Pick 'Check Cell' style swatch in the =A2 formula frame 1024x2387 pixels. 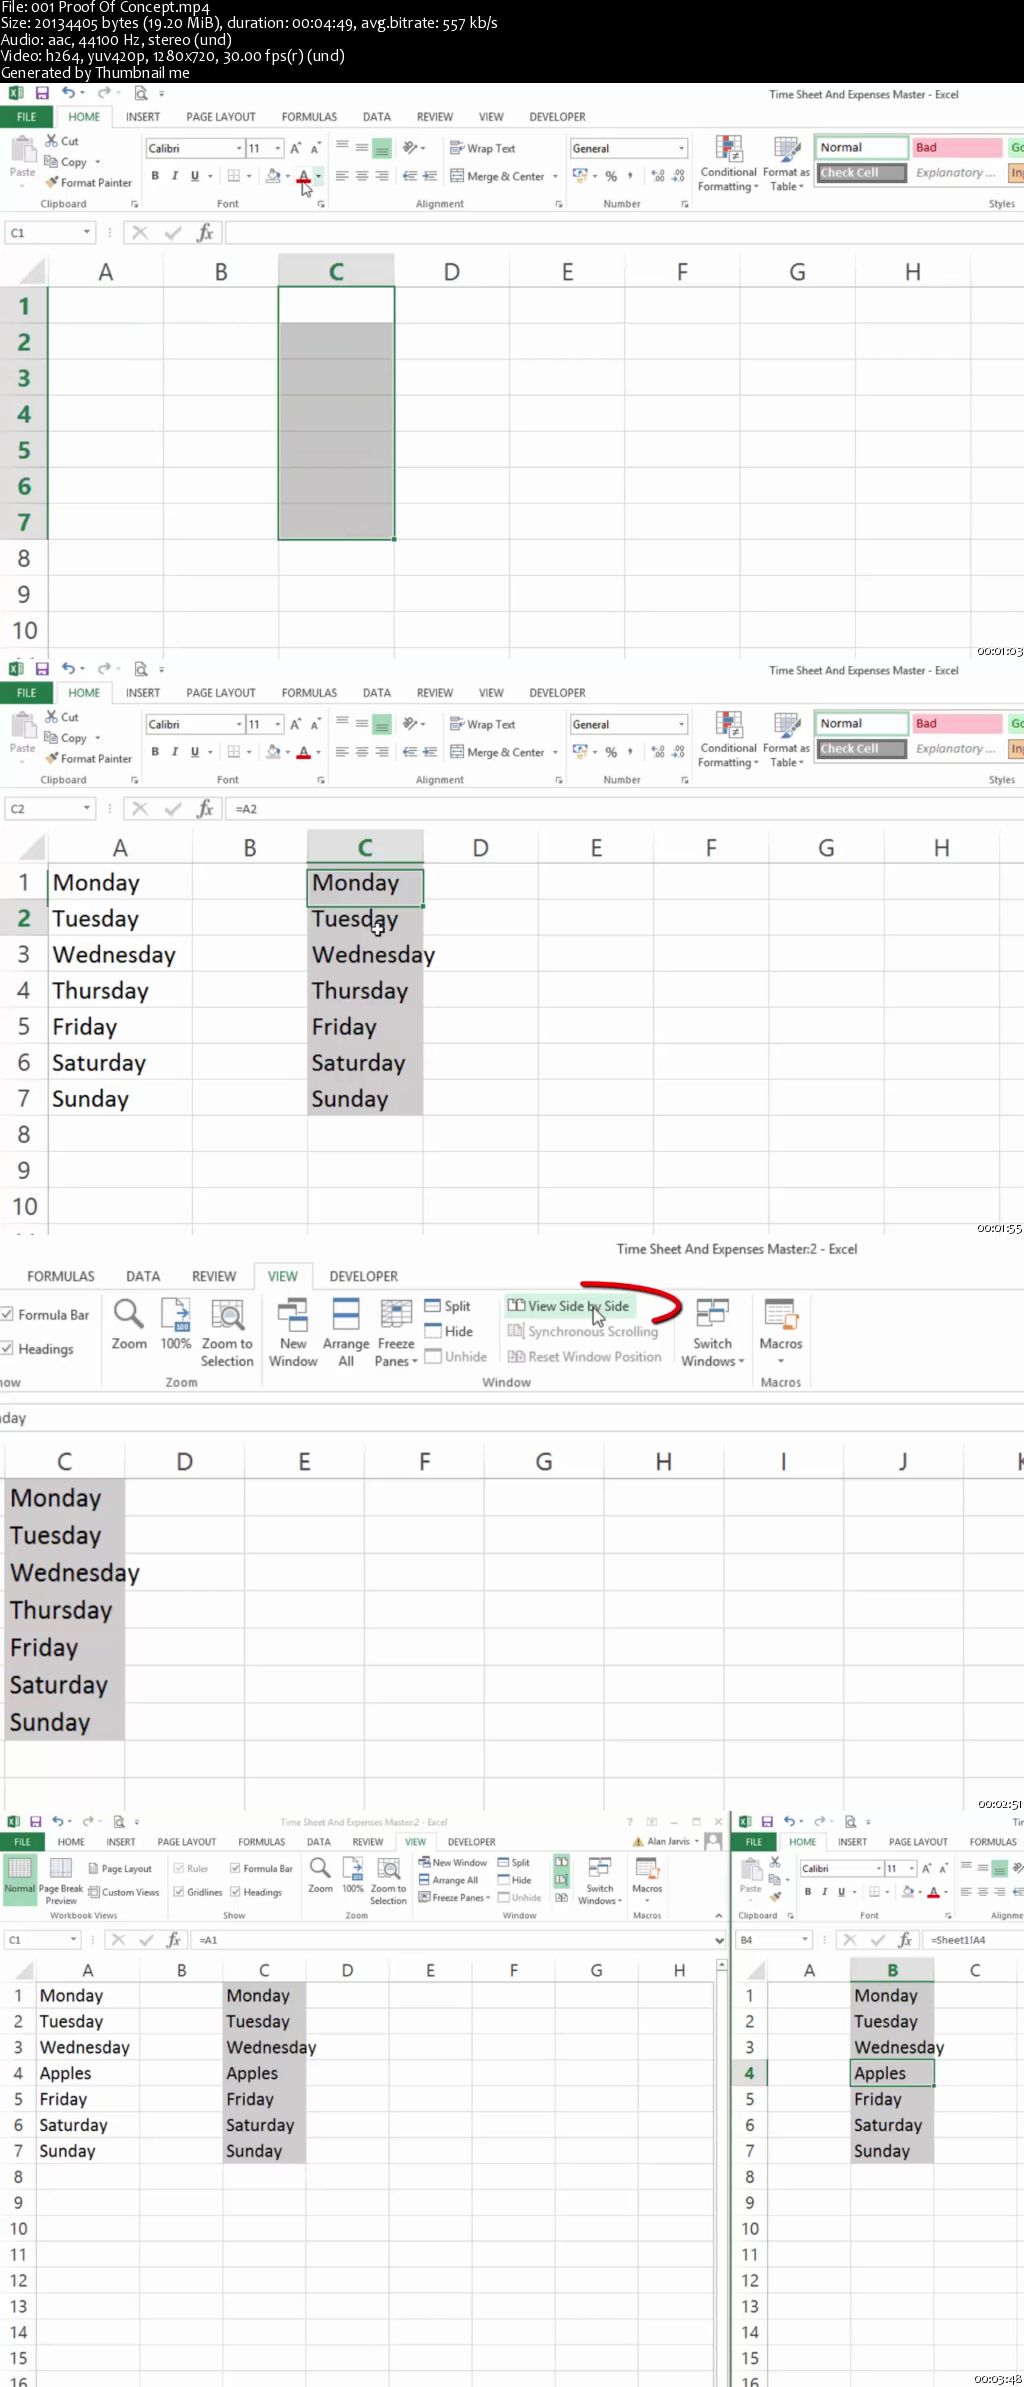pyautogui.click(x=860, y=748)
